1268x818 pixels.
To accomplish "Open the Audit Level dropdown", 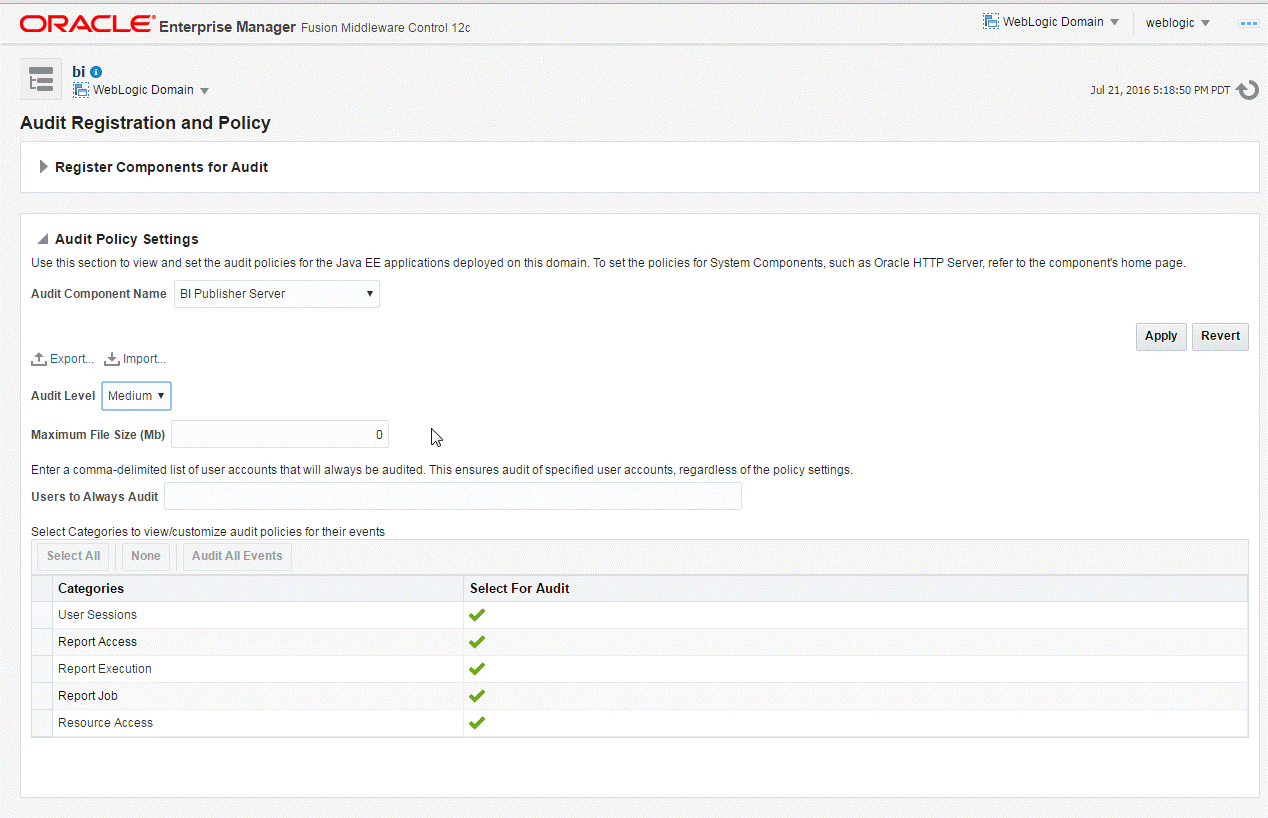I will point(136,396).
